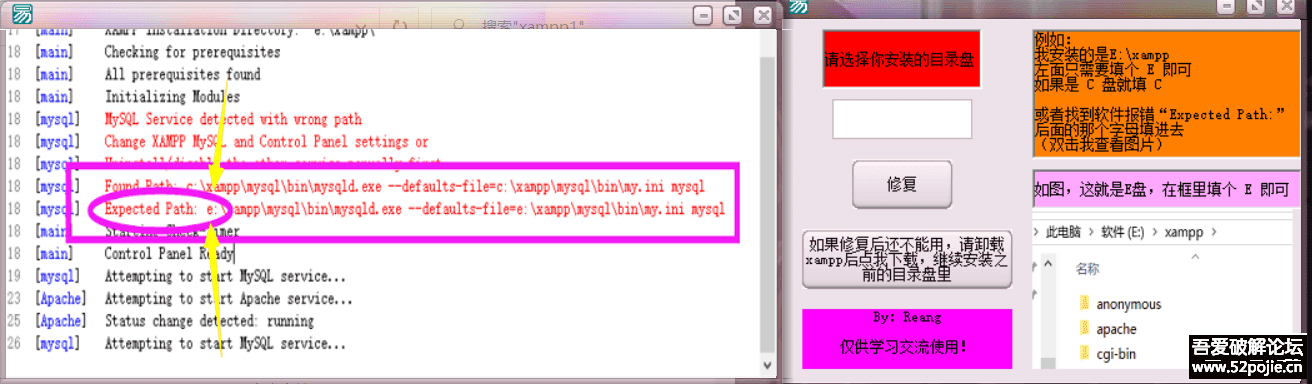Click the 修复 repair button
1312x384 pixels.
(x=902, y=184)
